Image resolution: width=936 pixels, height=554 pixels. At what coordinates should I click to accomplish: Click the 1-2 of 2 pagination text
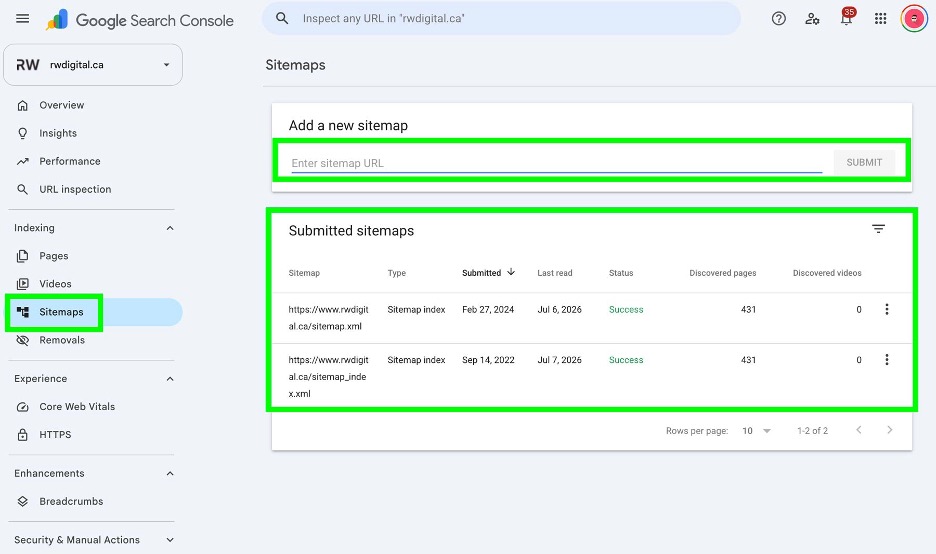tap(812, 430)
